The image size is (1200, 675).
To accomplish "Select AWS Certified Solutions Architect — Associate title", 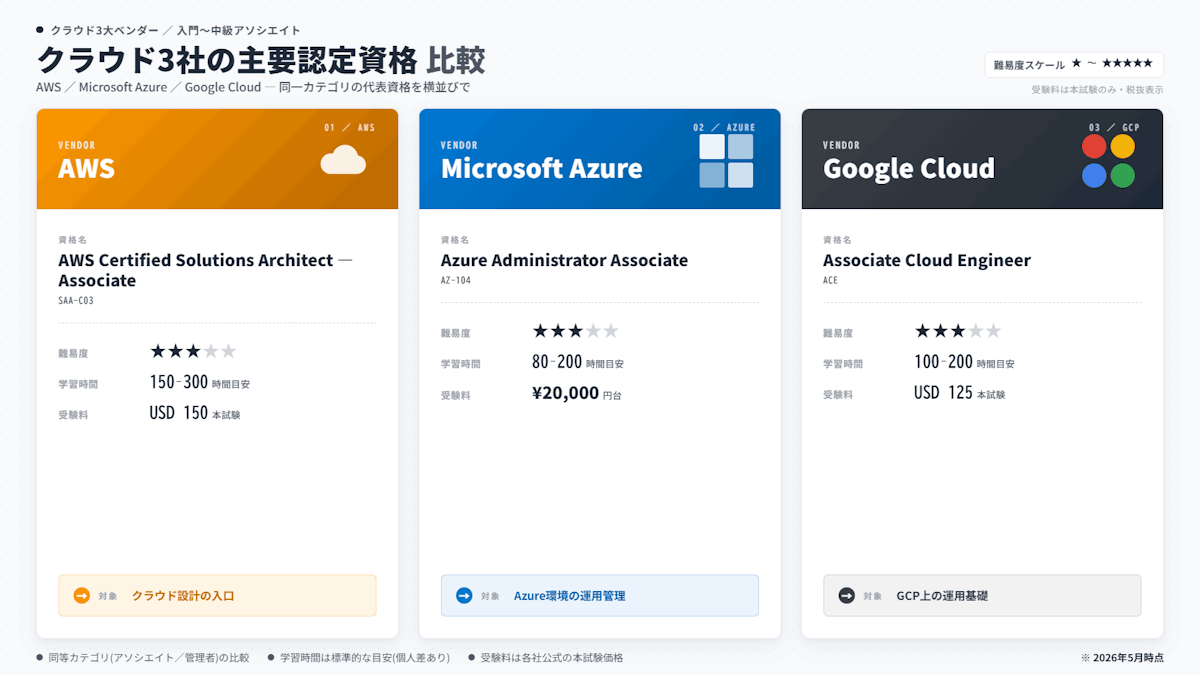I will click(206, 270).
